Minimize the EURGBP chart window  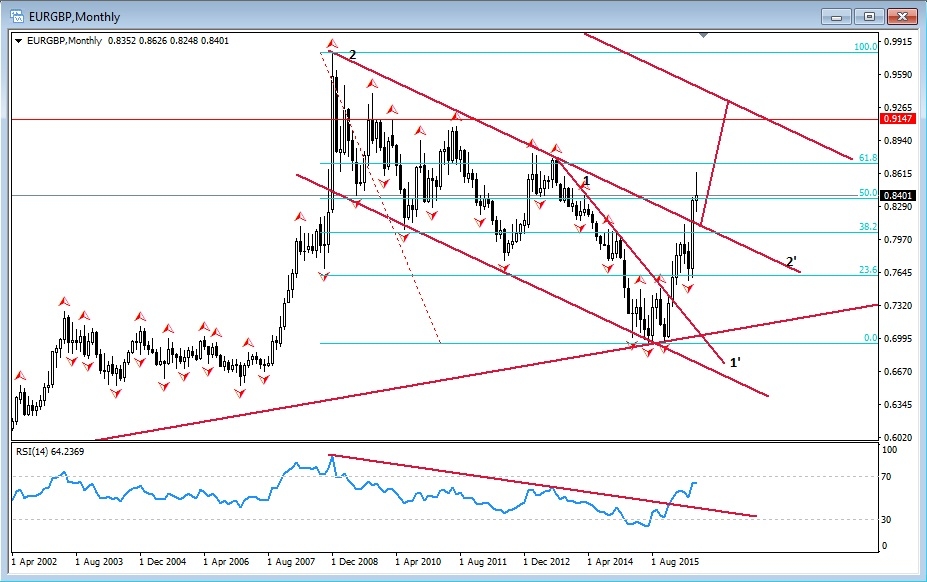tap(836, 16)
